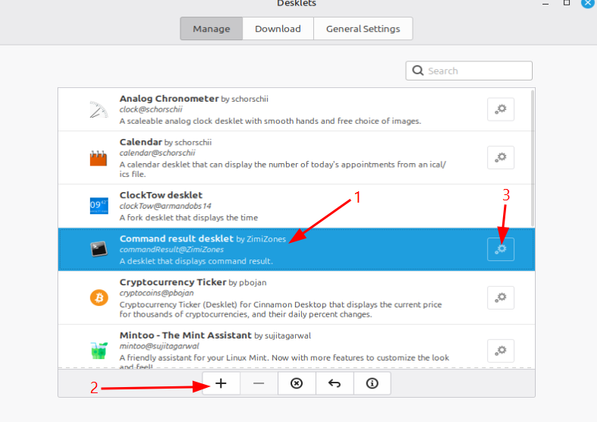Open settings gear for Mintoo desklet
Viewport: 597px width, 422px height.
[x=501, y=351]
